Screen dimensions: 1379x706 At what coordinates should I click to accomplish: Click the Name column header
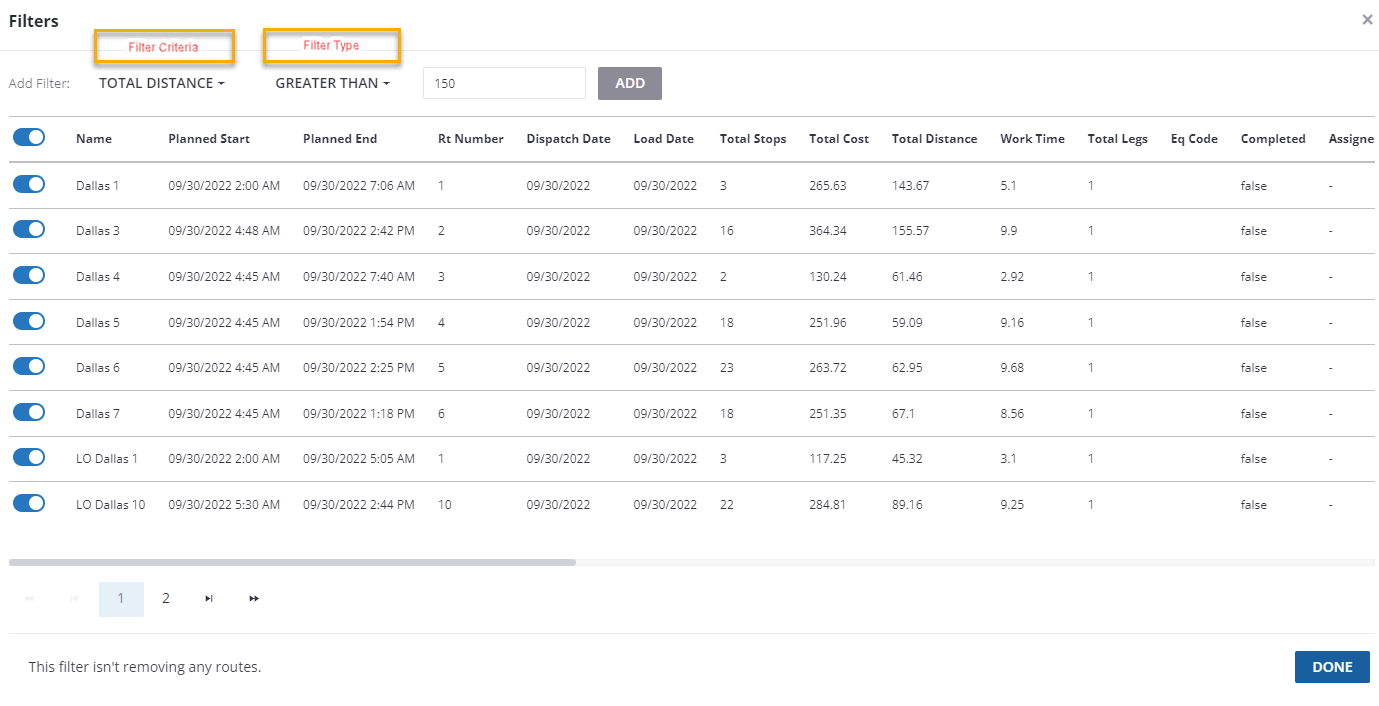coord(94,139)
